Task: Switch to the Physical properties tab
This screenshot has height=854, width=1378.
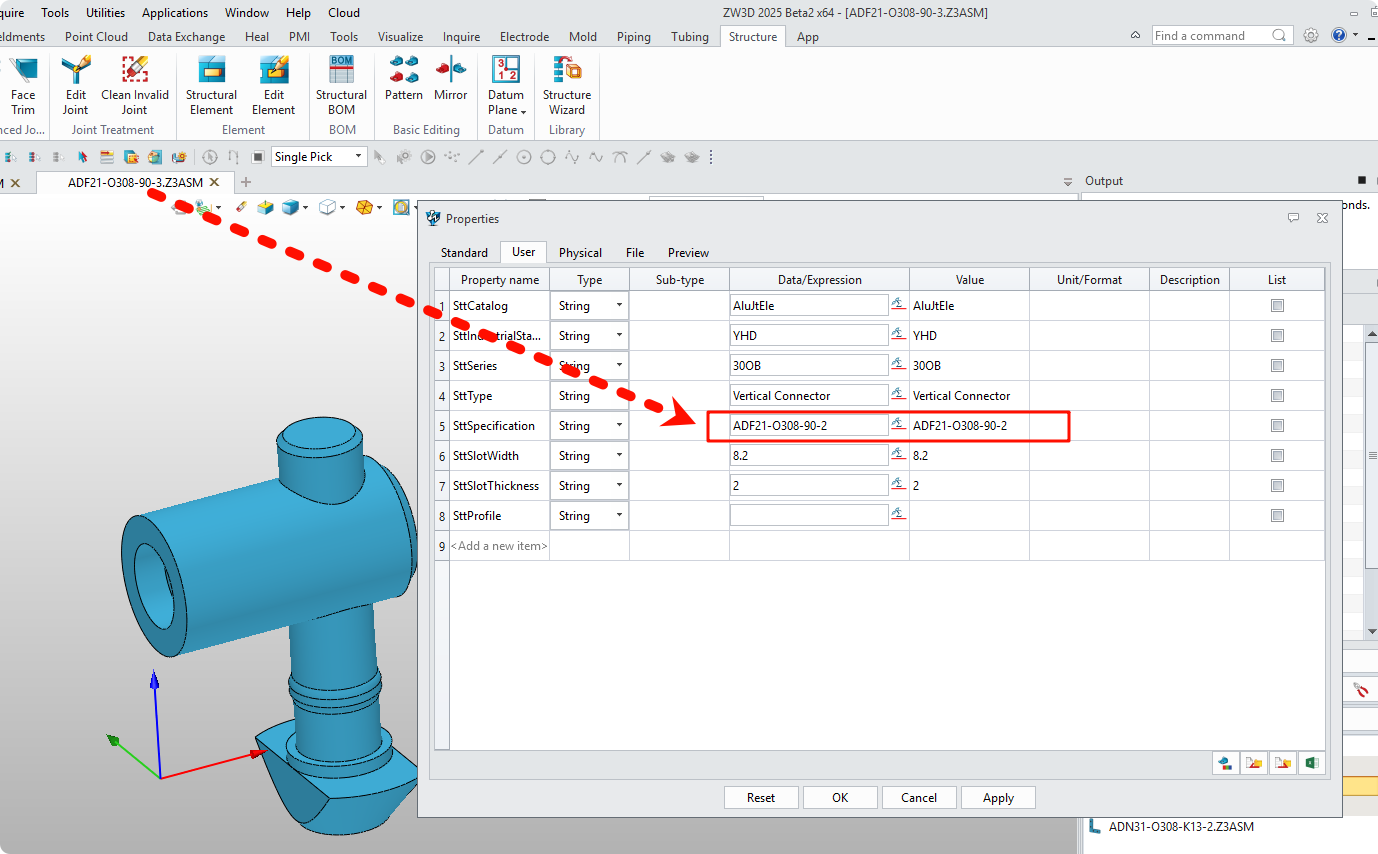Action: [x=580, y=253]
